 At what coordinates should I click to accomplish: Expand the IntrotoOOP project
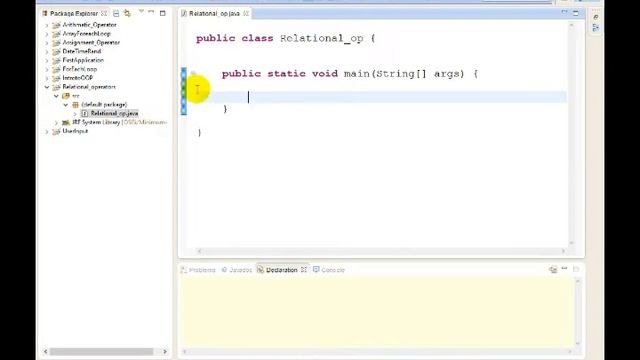[47, 78]
